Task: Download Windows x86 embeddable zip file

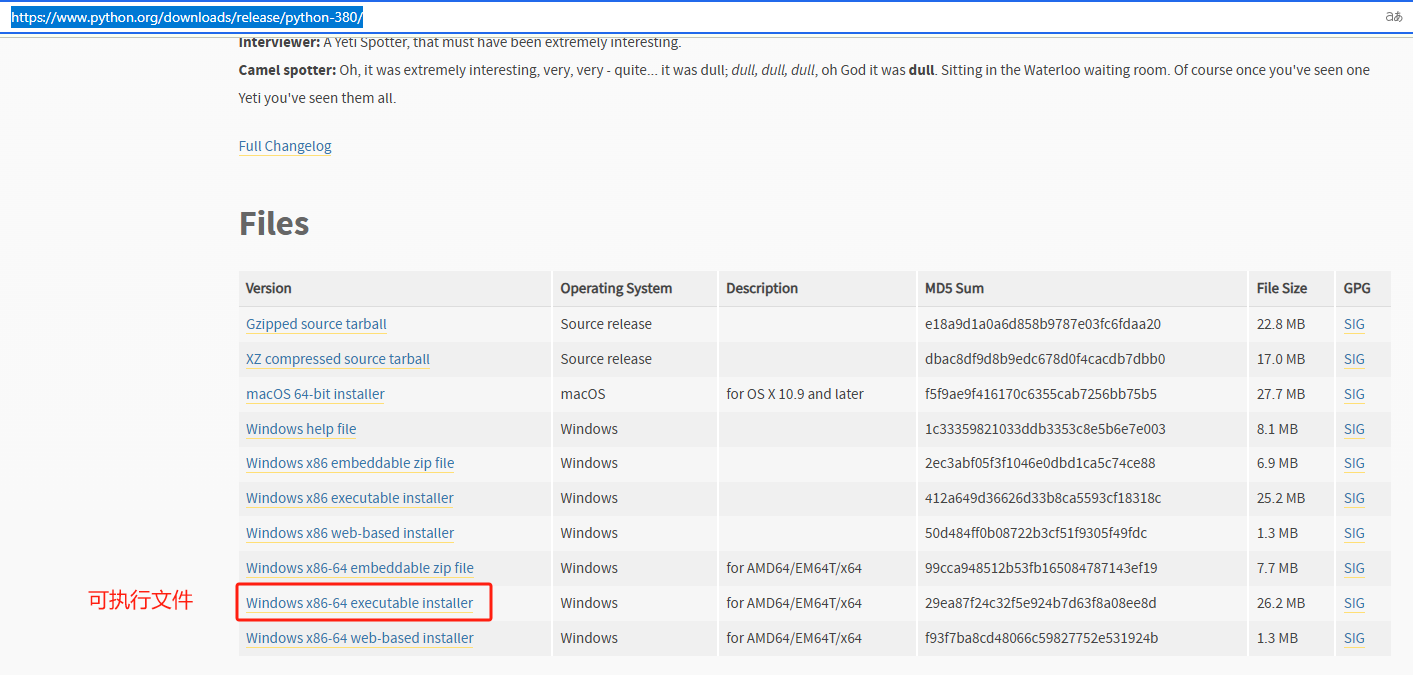Action: pos(350,463)
